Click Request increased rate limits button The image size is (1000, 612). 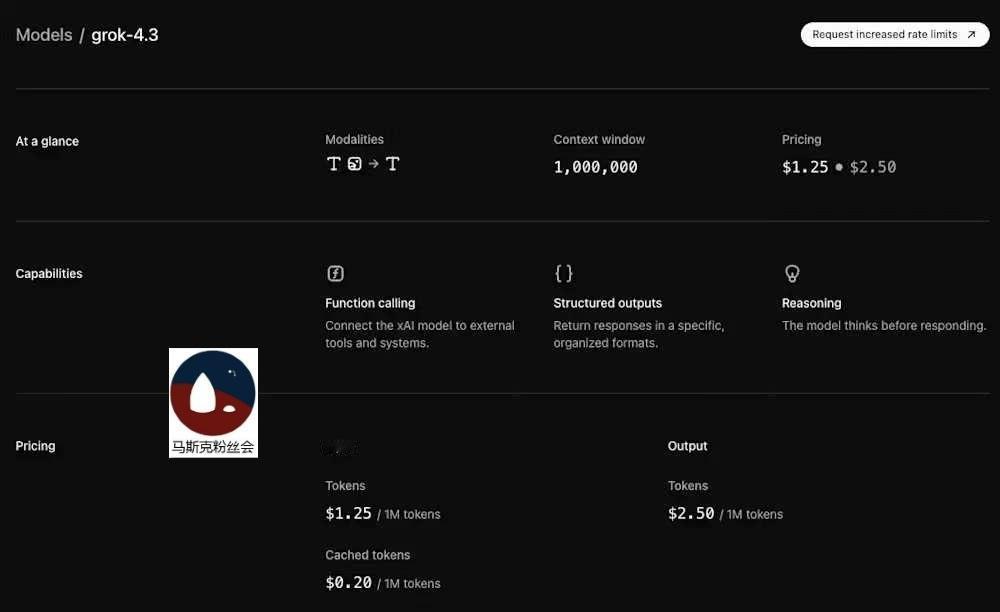pos(895,34)
